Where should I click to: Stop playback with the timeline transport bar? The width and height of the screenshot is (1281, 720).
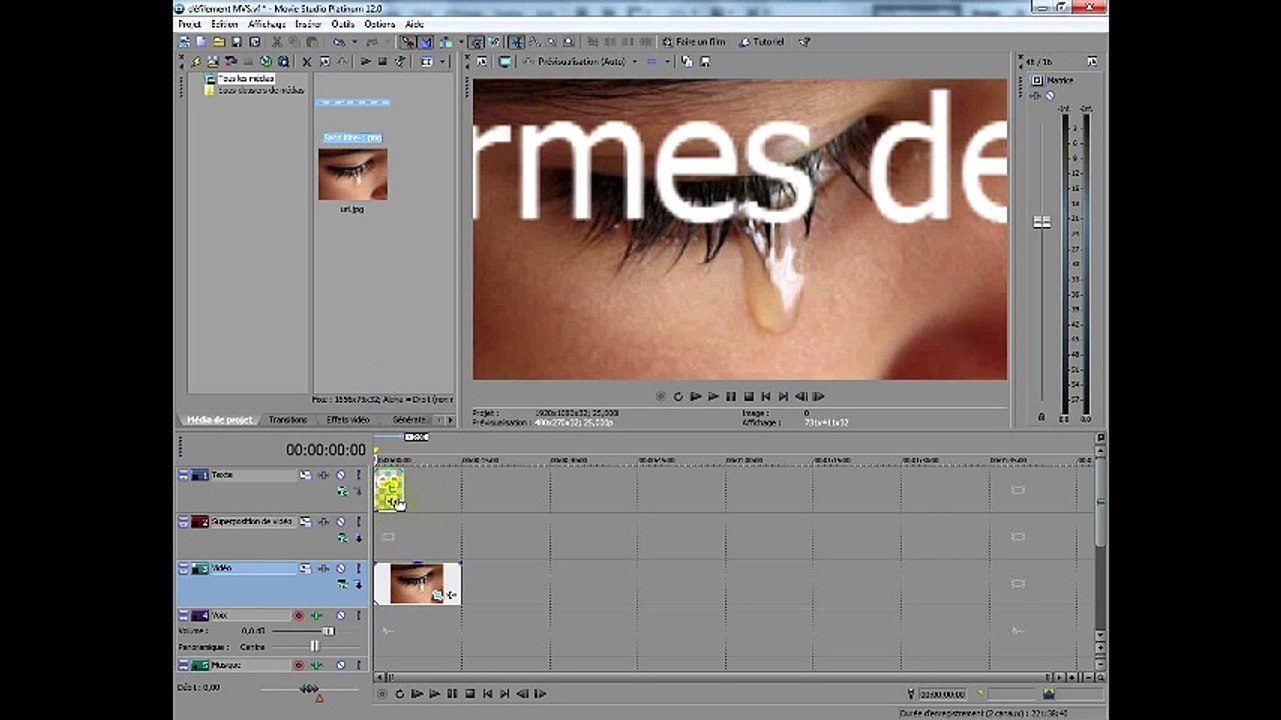pyautogui.click(x=470, y=694)
